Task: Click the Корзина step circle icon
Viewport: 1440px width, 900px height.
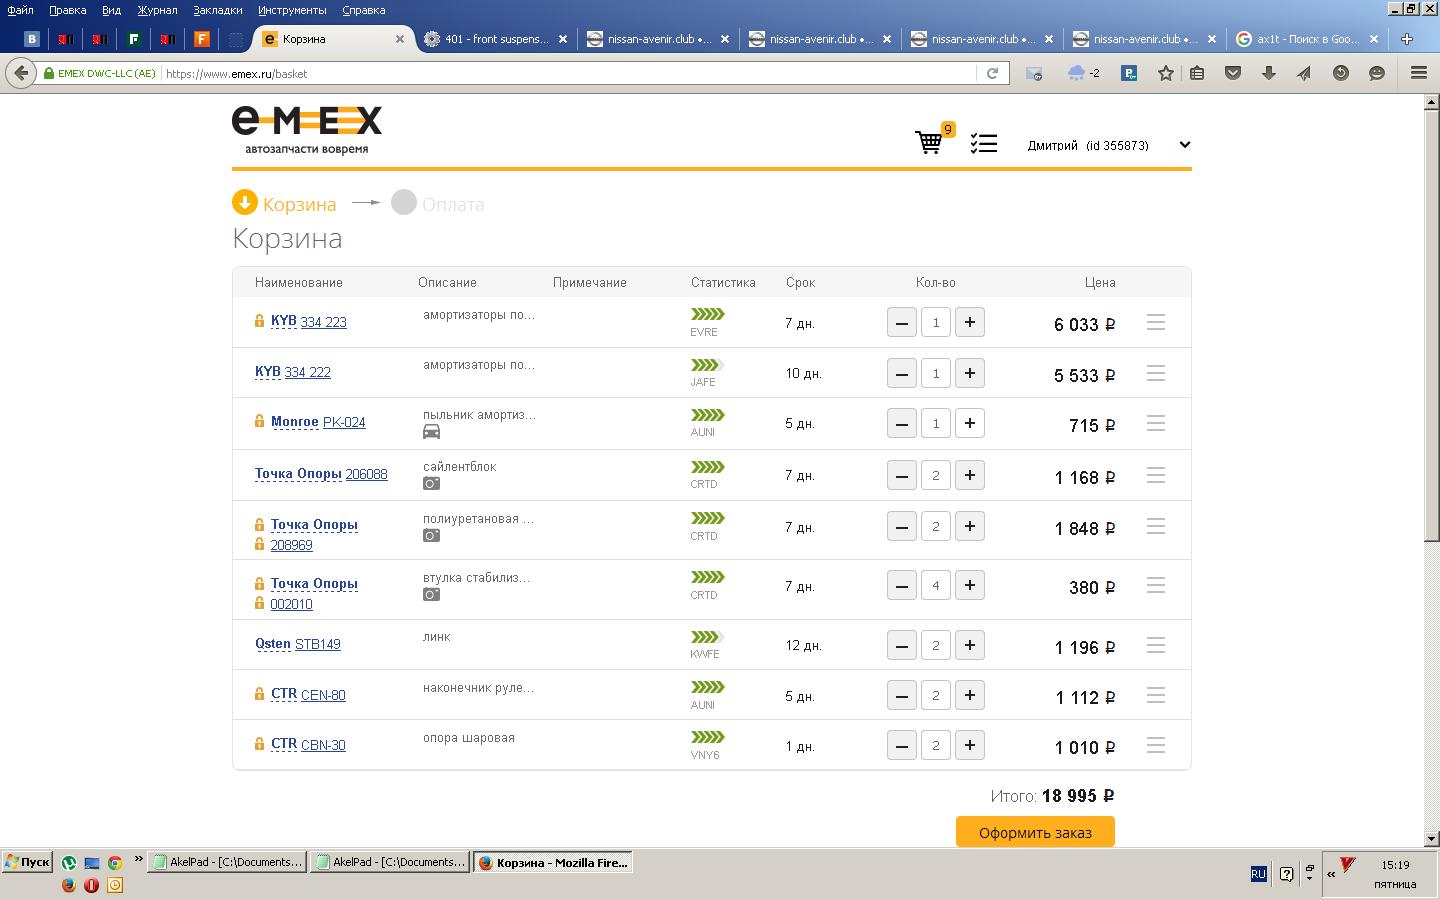Action: click(245, 202)
